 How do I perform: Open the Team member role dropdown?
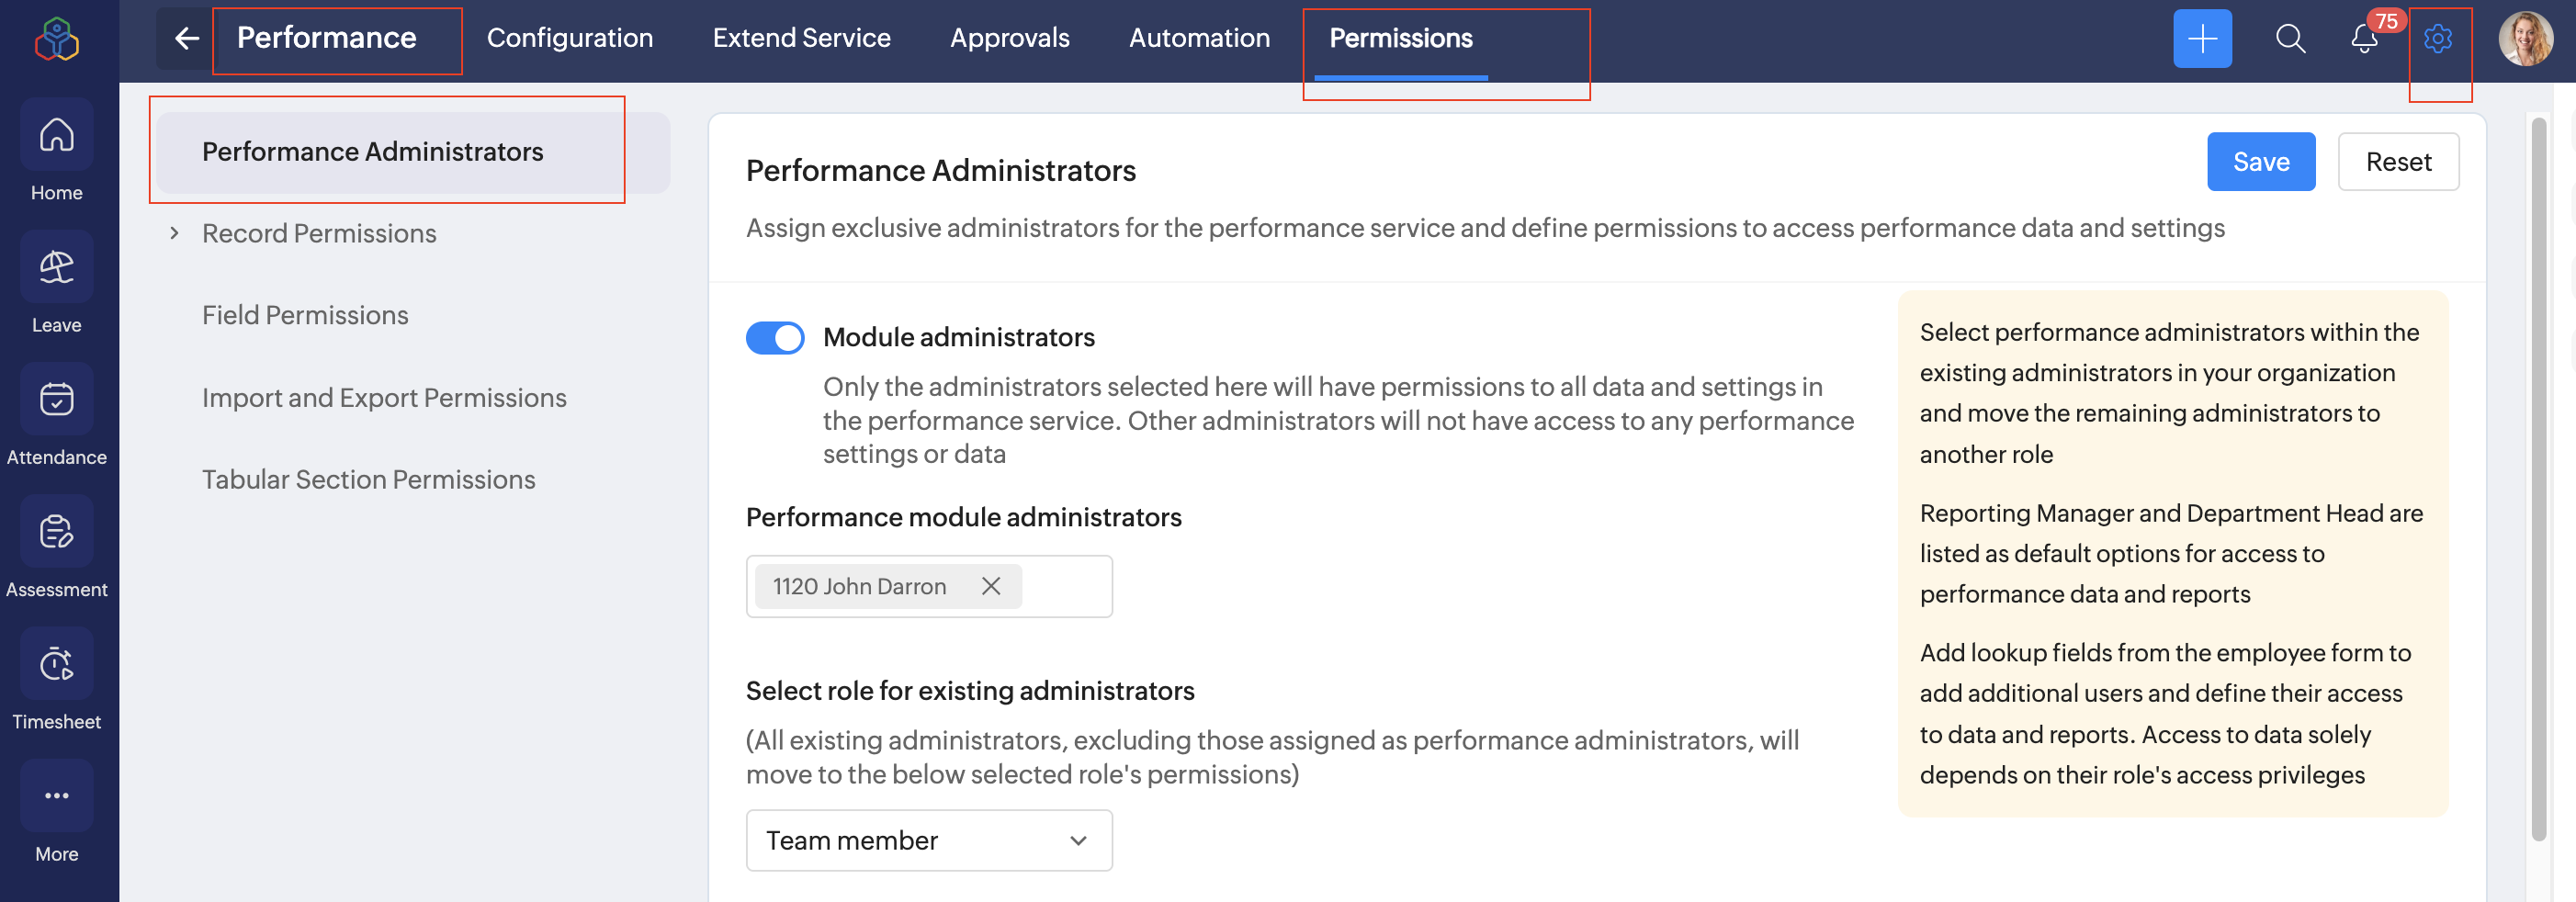928,840
